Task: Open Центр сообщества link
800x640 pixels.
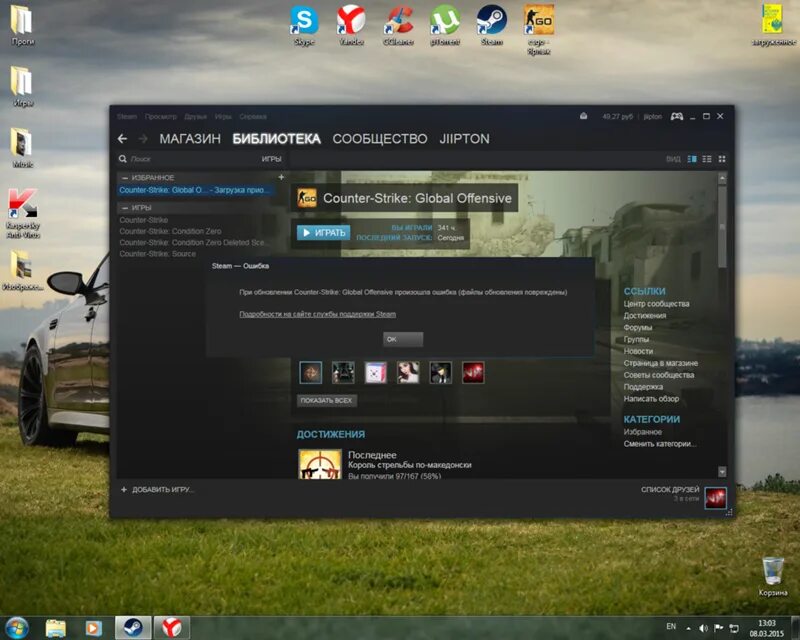Action: coord(656,304)
